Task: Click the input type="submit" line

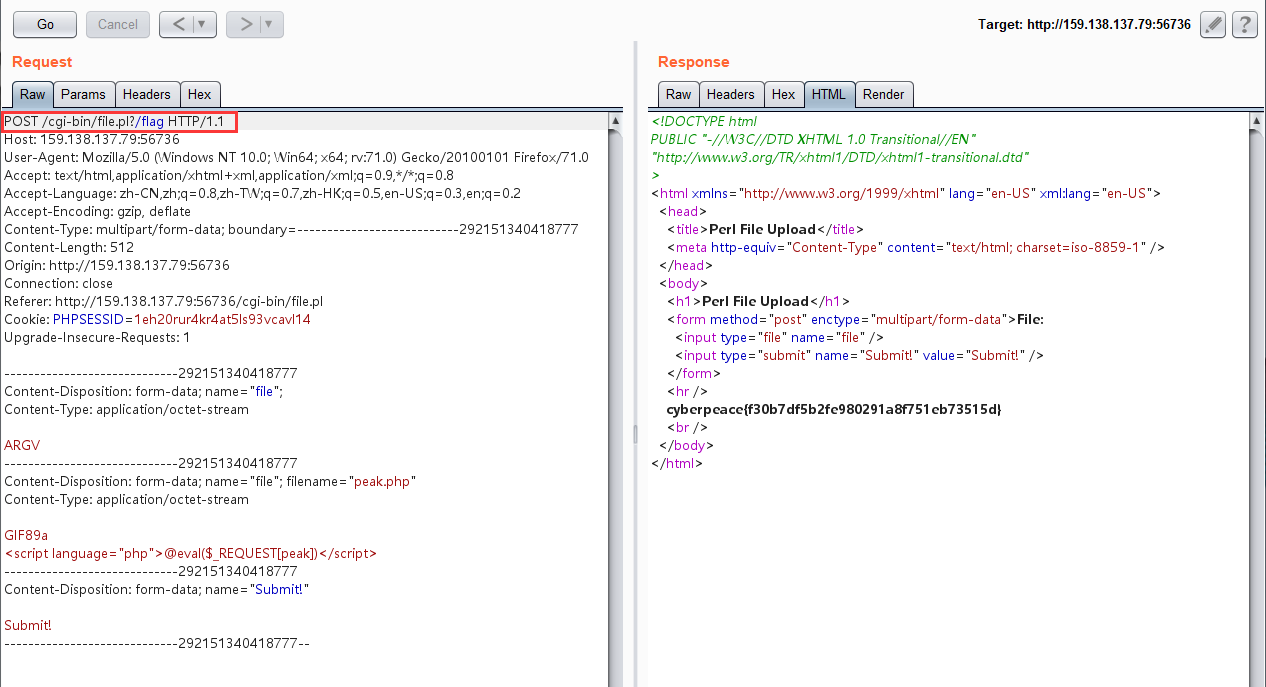Action: (x=860, y=356)
